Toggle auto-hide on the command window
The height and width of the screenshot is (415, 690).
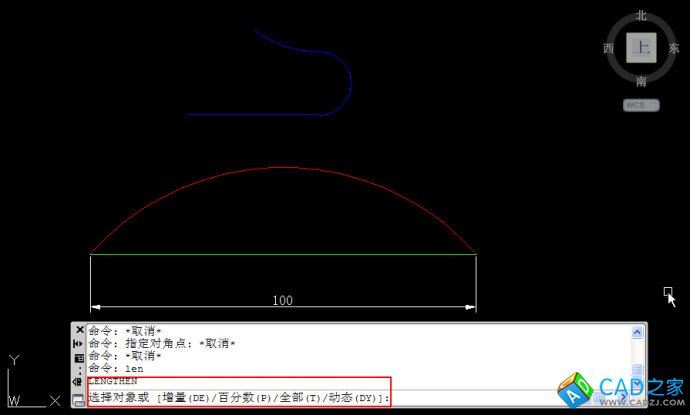(x=79, y=343)
